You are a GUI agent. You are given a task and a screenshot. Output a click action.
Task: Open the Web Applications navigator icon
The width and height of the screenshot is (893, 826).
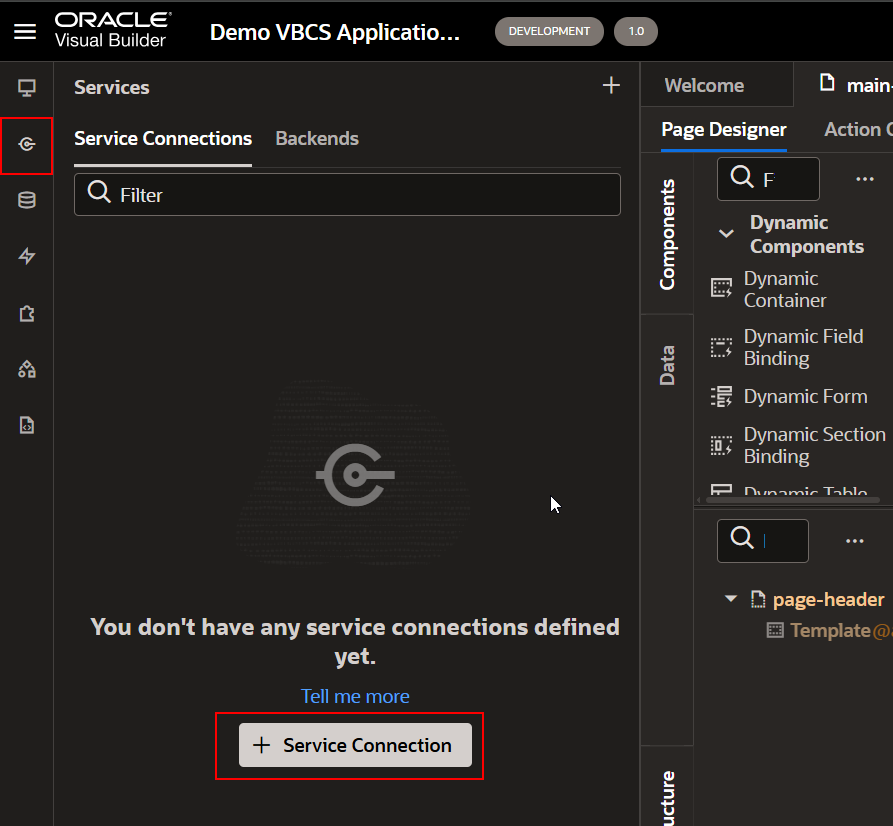click(x=27, y=88)
